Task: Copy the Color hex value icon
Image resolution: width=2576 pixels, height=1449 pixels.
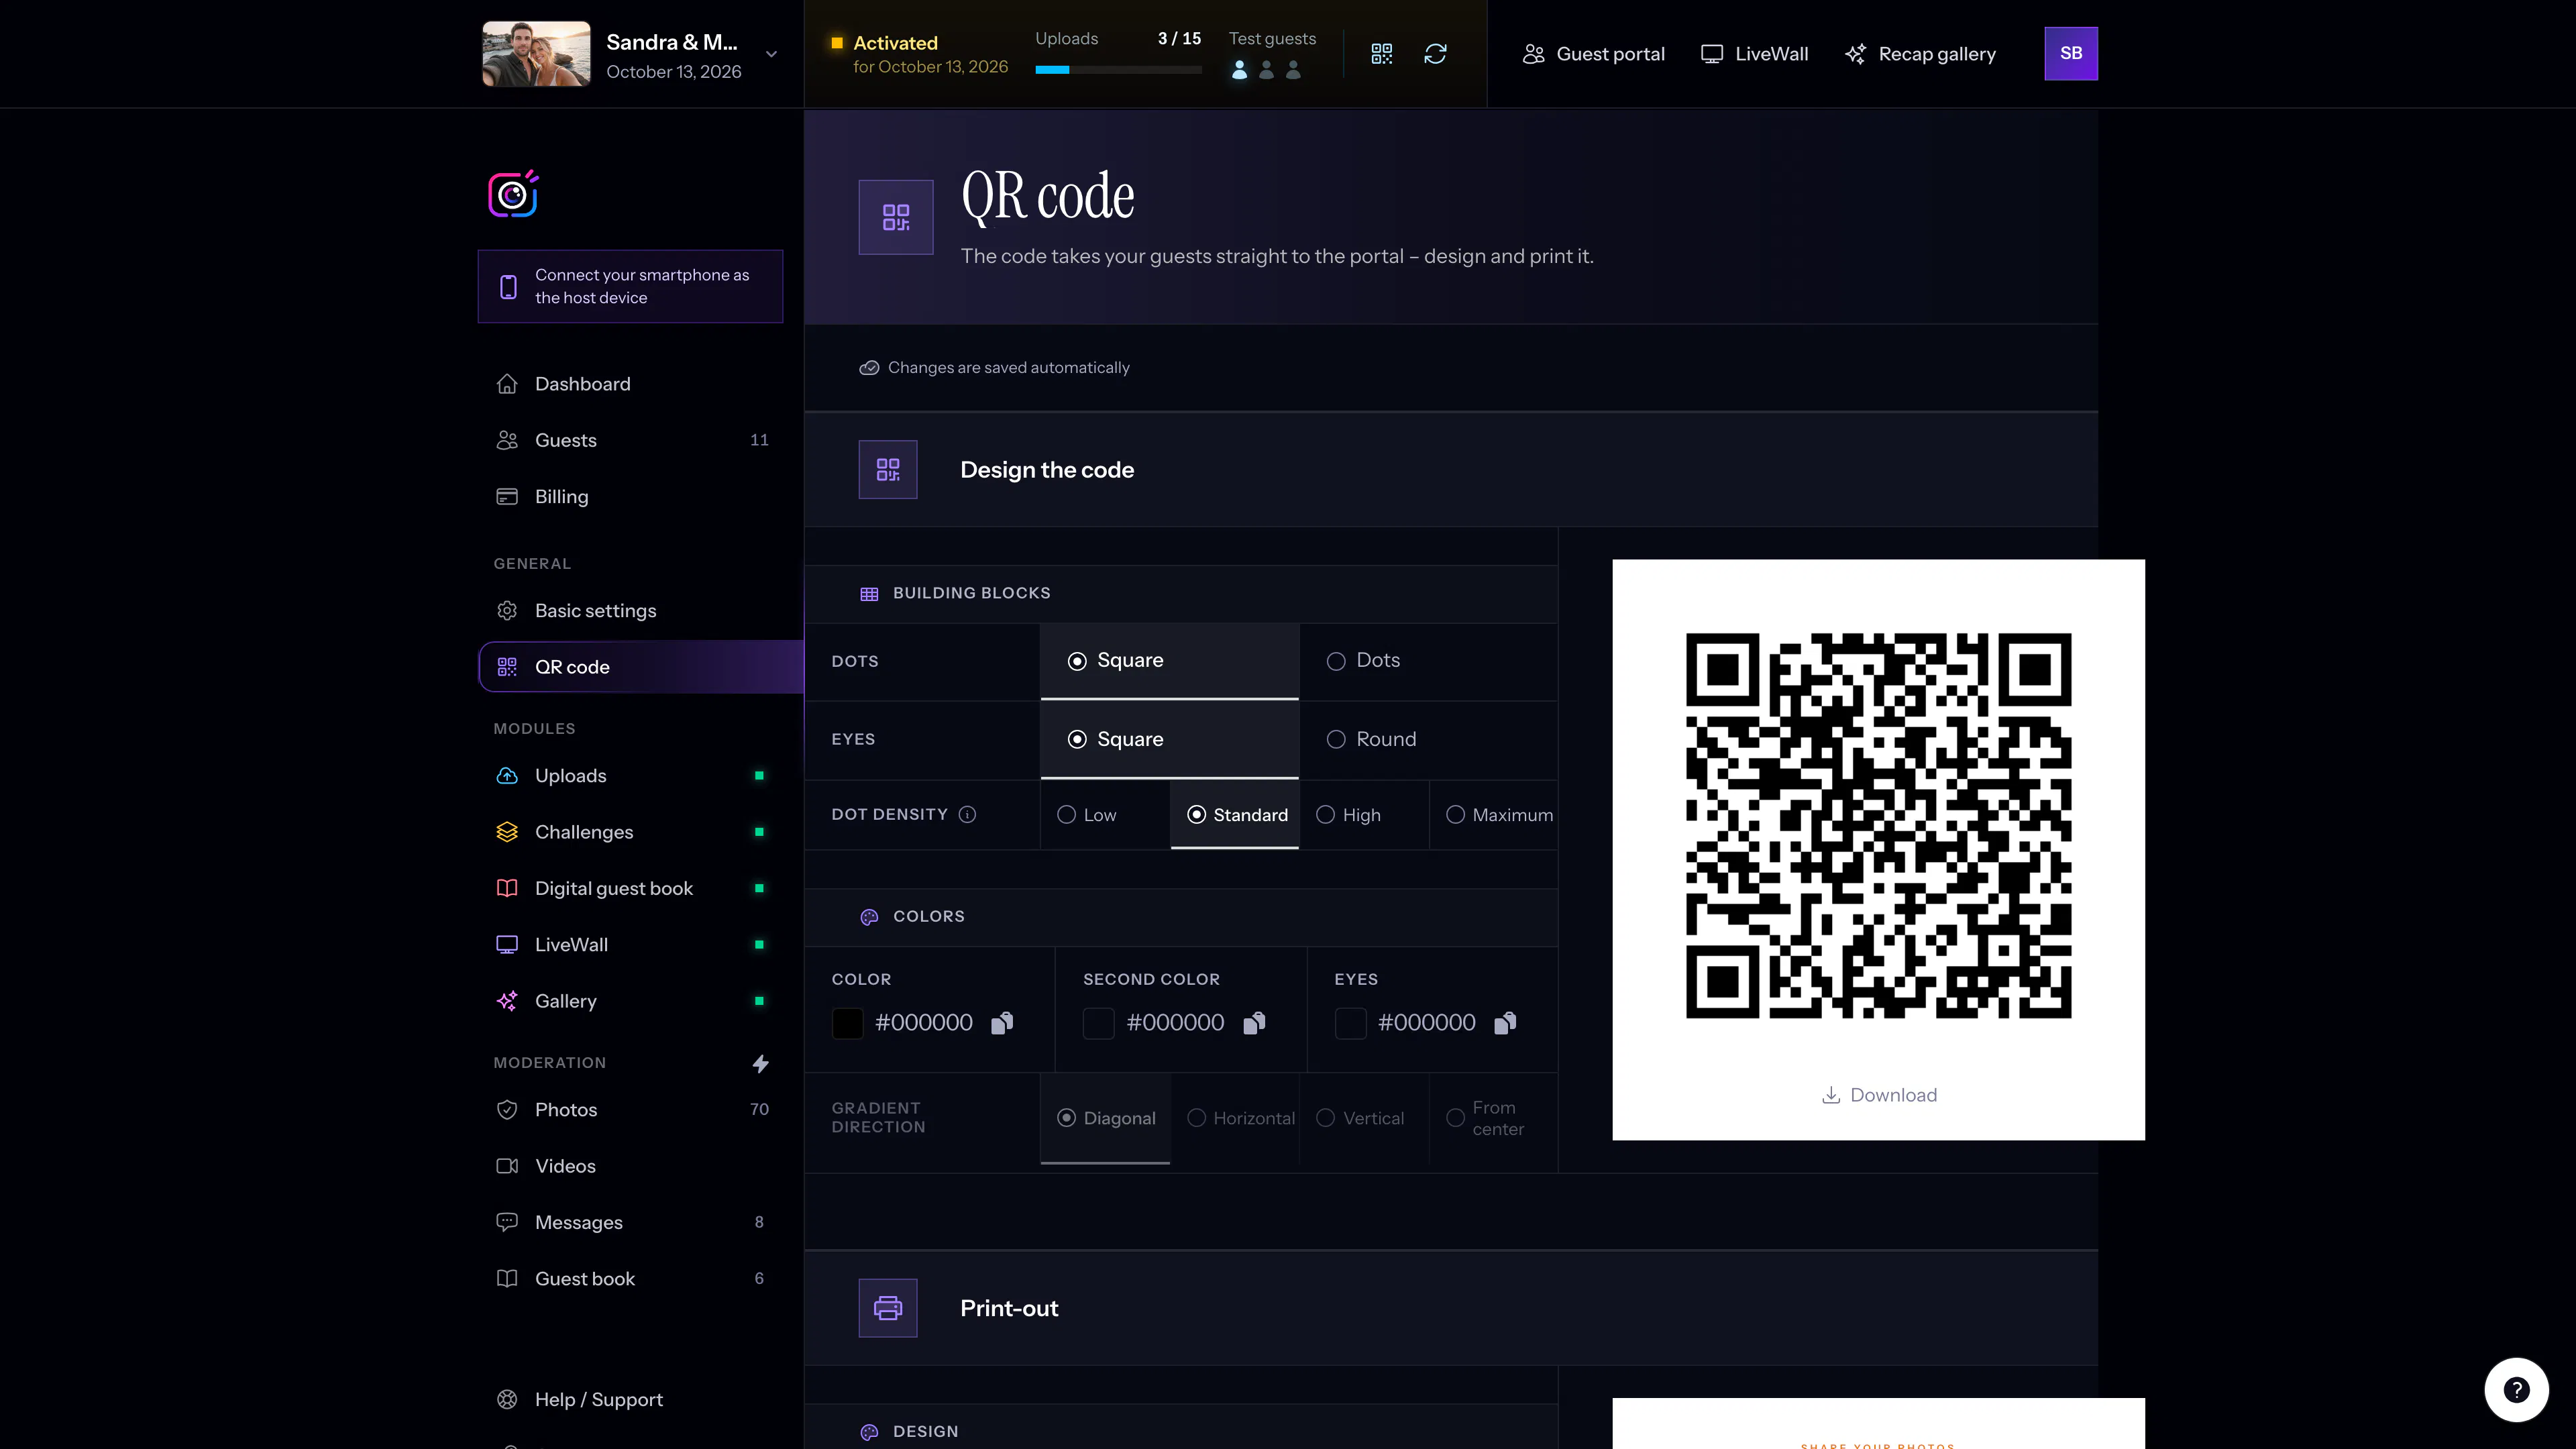Action: [1002, 1022]
